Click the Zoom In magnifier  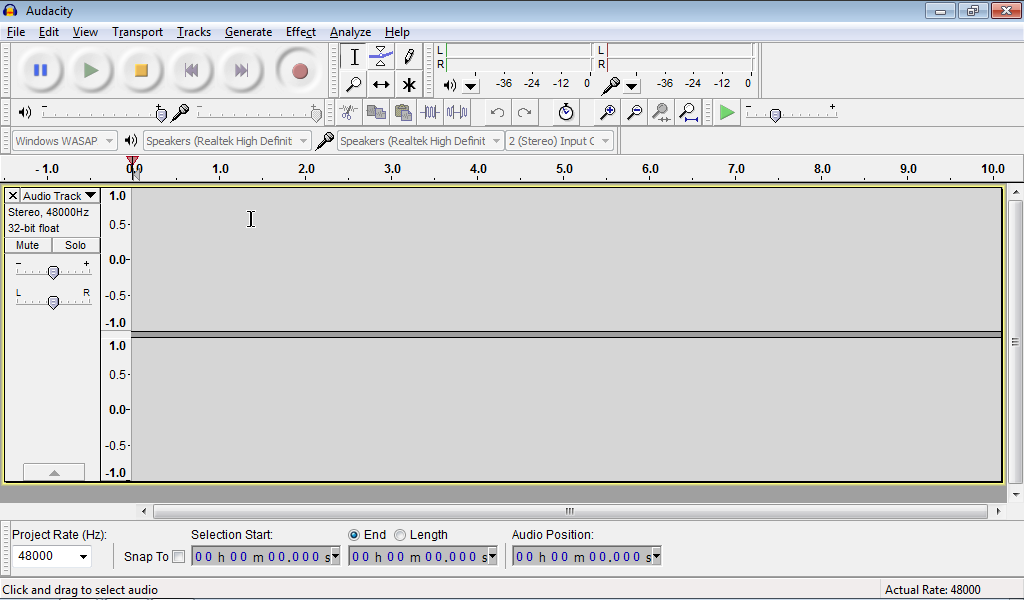[607, 112]
